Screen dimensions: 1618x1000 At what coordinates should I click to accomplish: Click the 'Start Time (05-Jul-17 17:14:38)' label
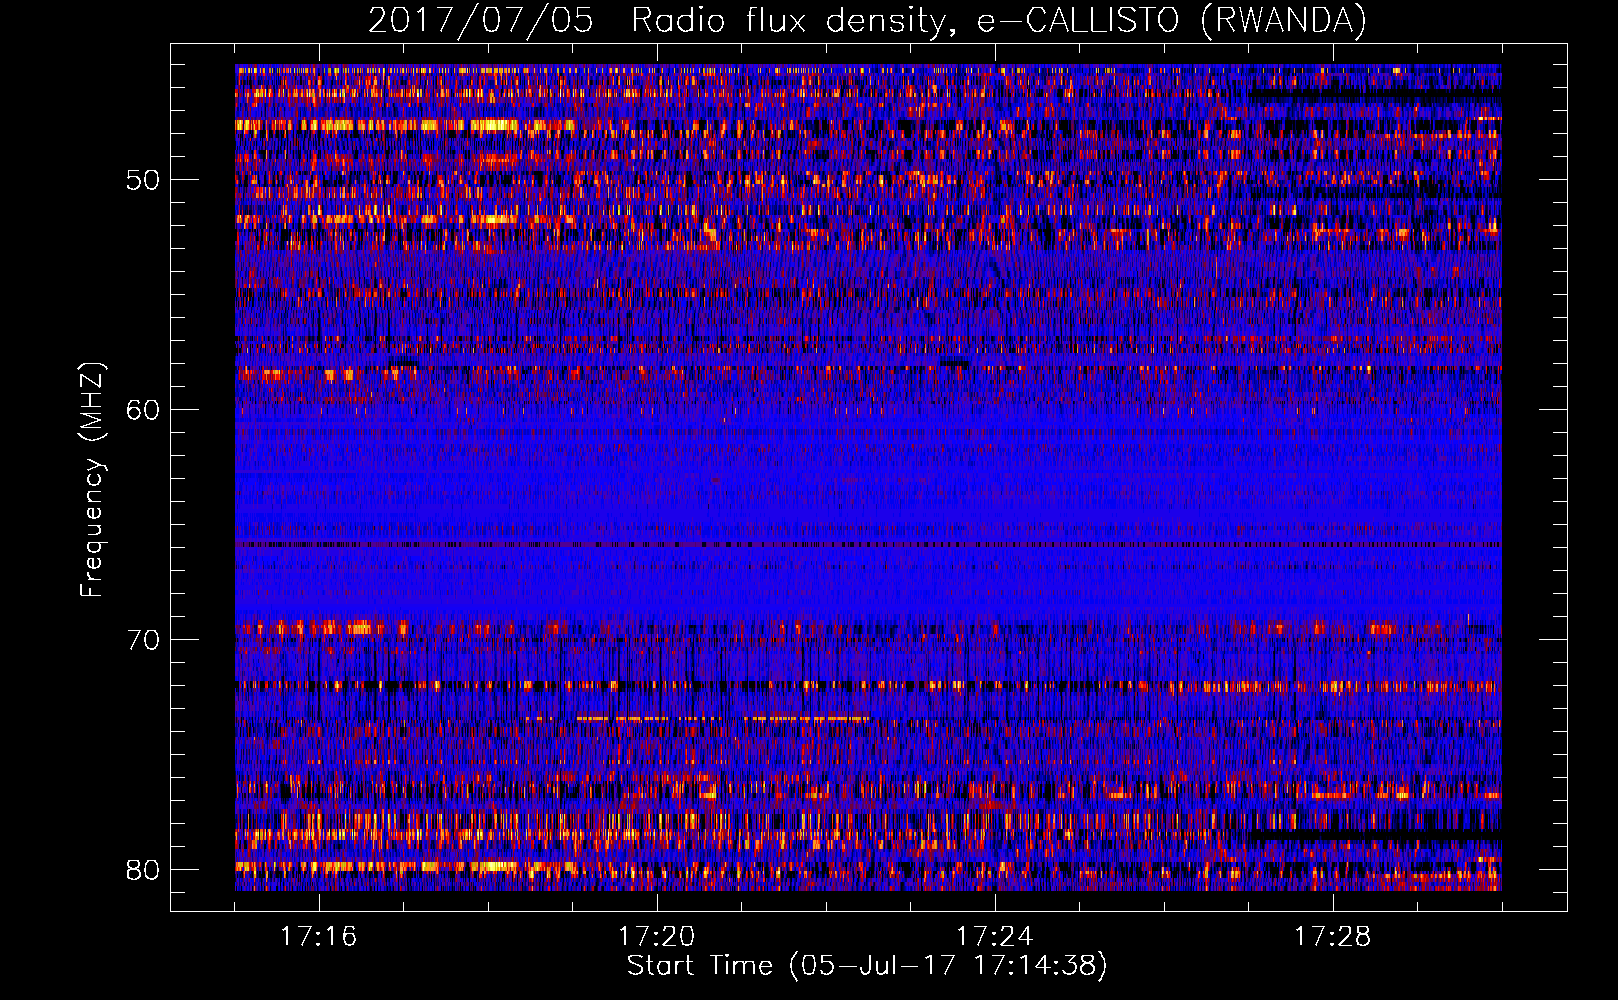point(867,966)
